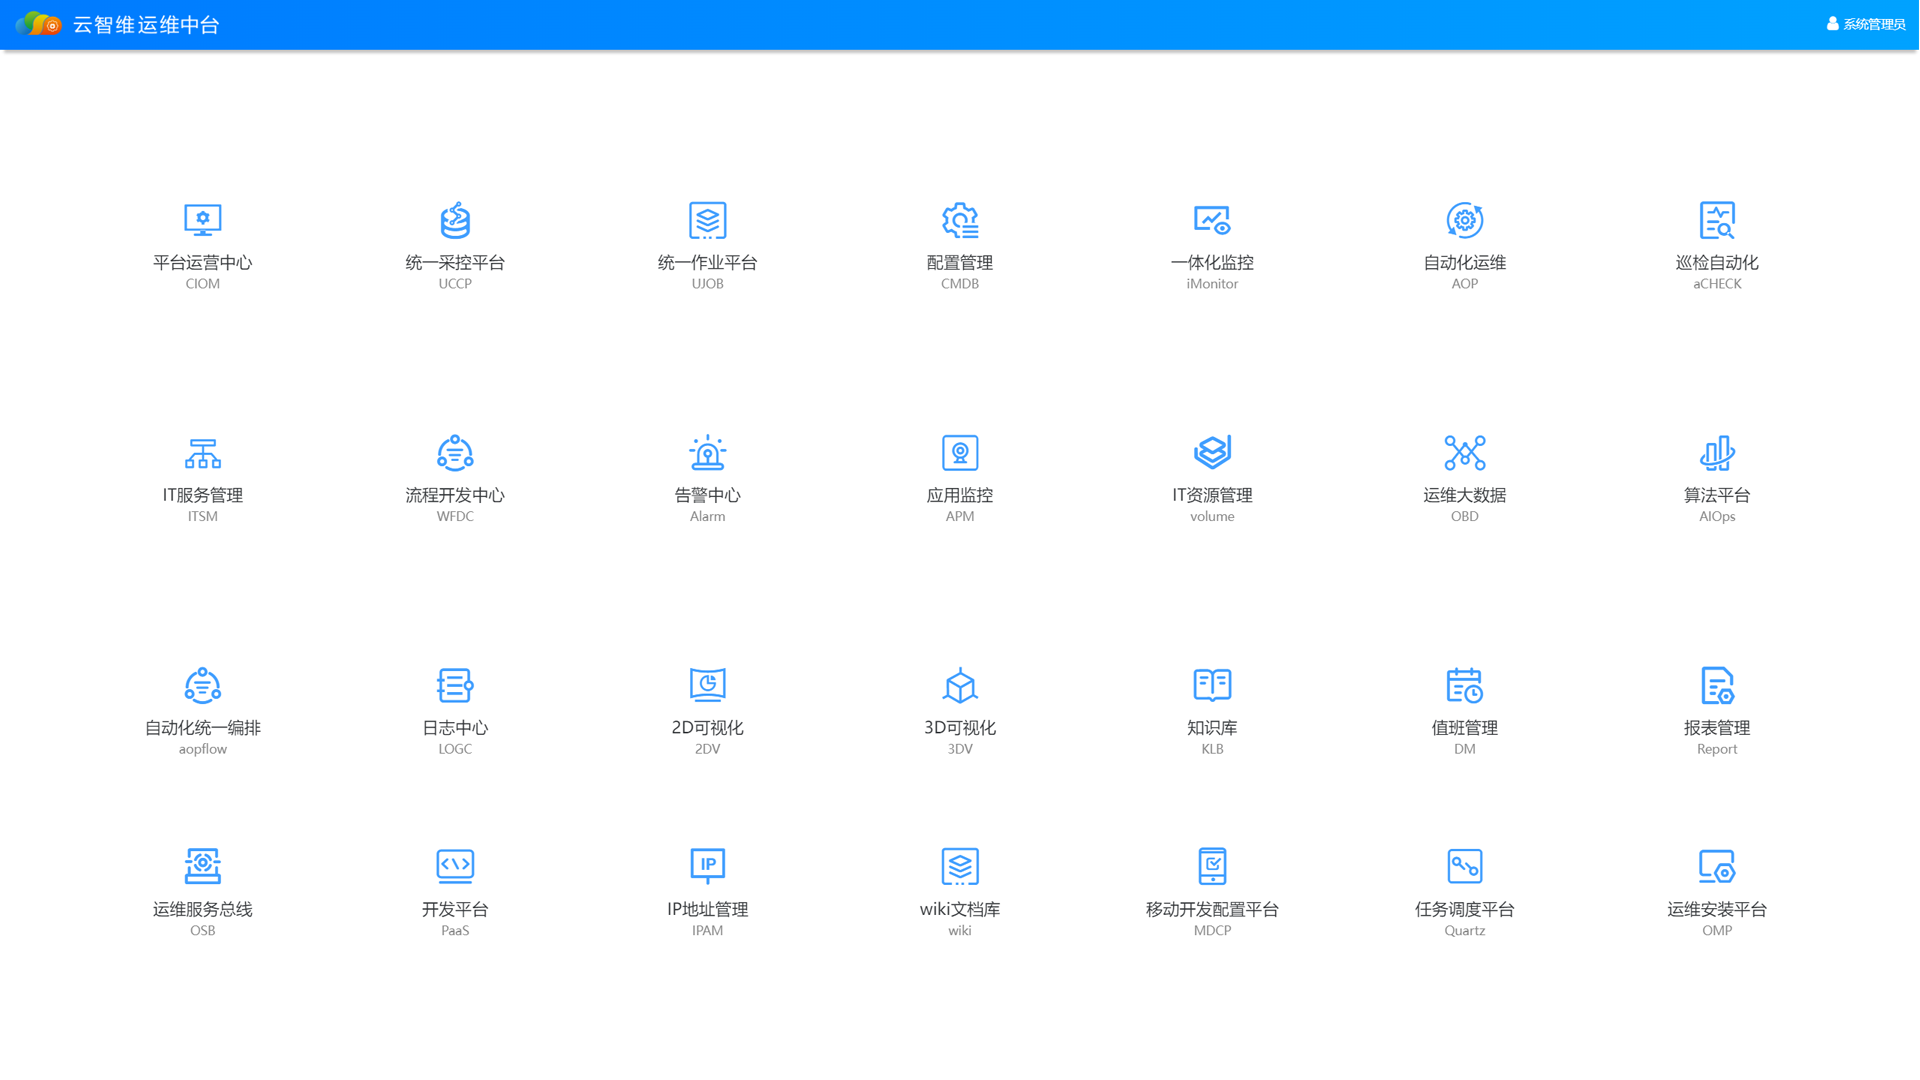Open the 算法平台 AIOps icon

click(x=1717, y=453)
